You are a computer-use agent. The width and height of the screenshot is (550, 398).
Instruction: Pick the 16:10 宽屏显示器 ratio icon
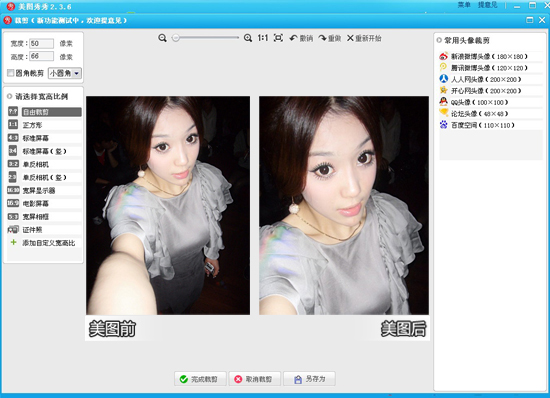(x=13, y=190)
